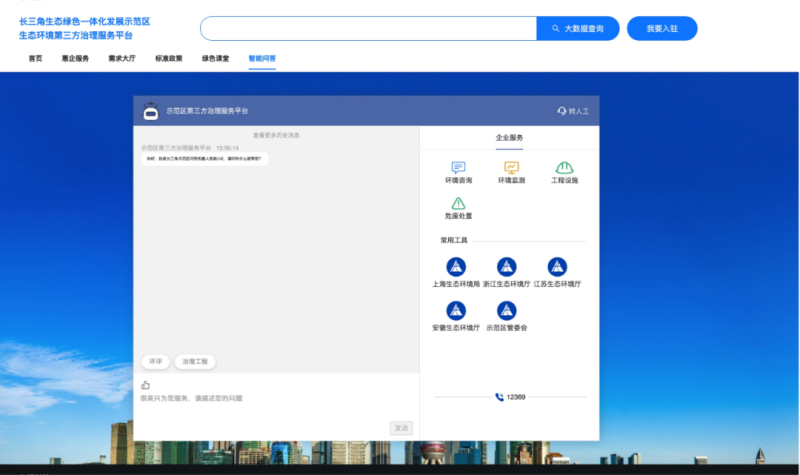Click the 我要入驻 button
800x475 pixels.
point(661,29)
